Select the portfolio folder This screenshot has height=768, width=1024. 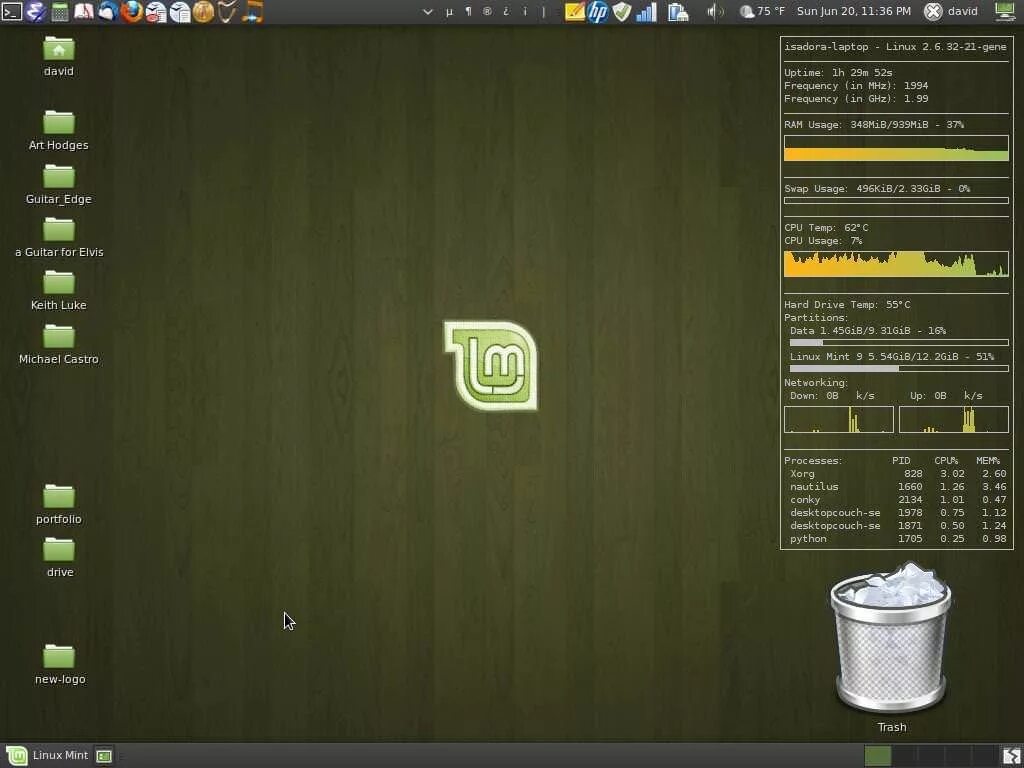tap(59, 504)
